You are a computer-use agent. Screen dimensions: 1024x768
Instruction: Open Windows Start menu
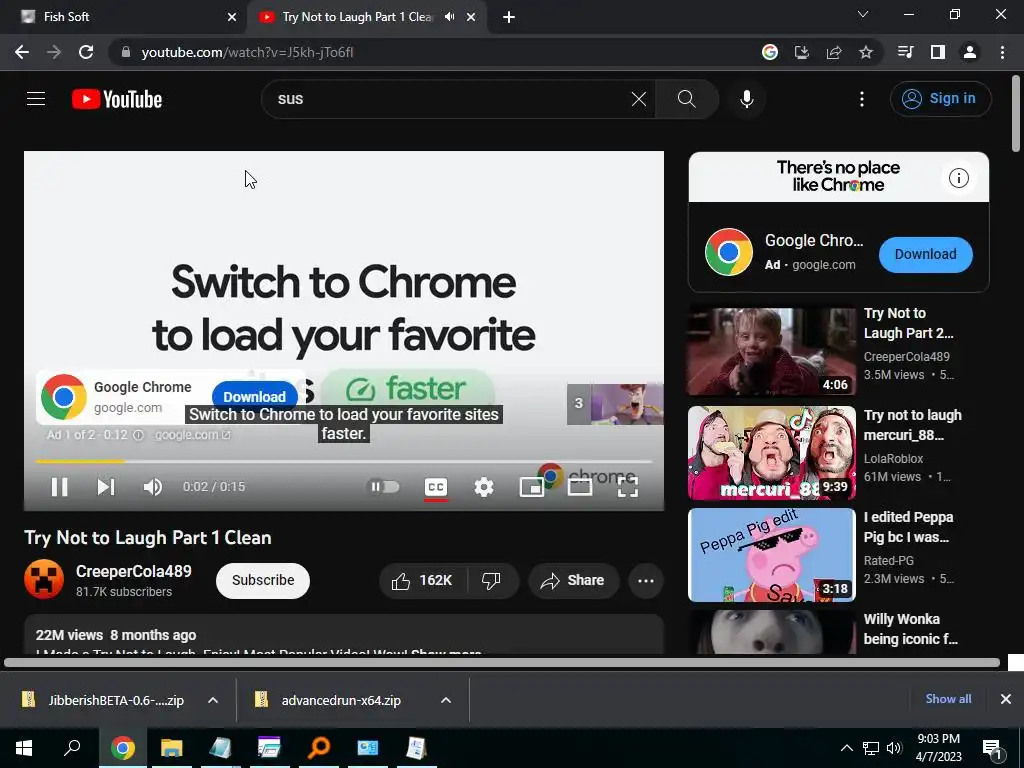coord(24,748)
